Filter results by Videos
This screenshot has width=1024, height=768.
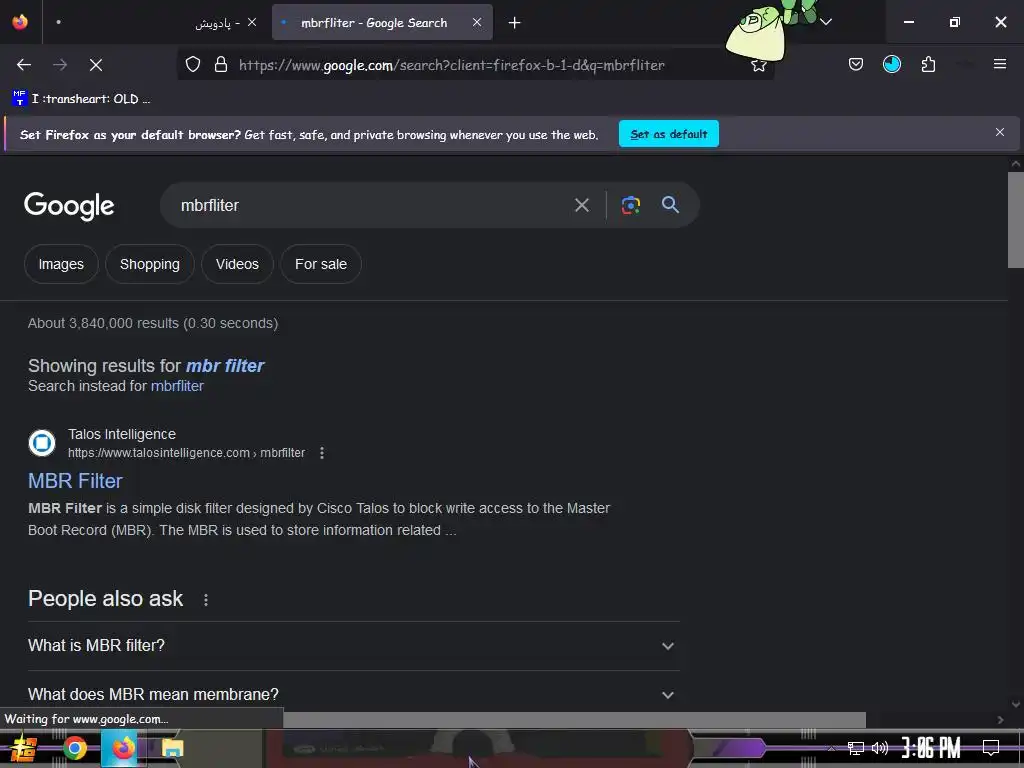(x=237, y=264)
